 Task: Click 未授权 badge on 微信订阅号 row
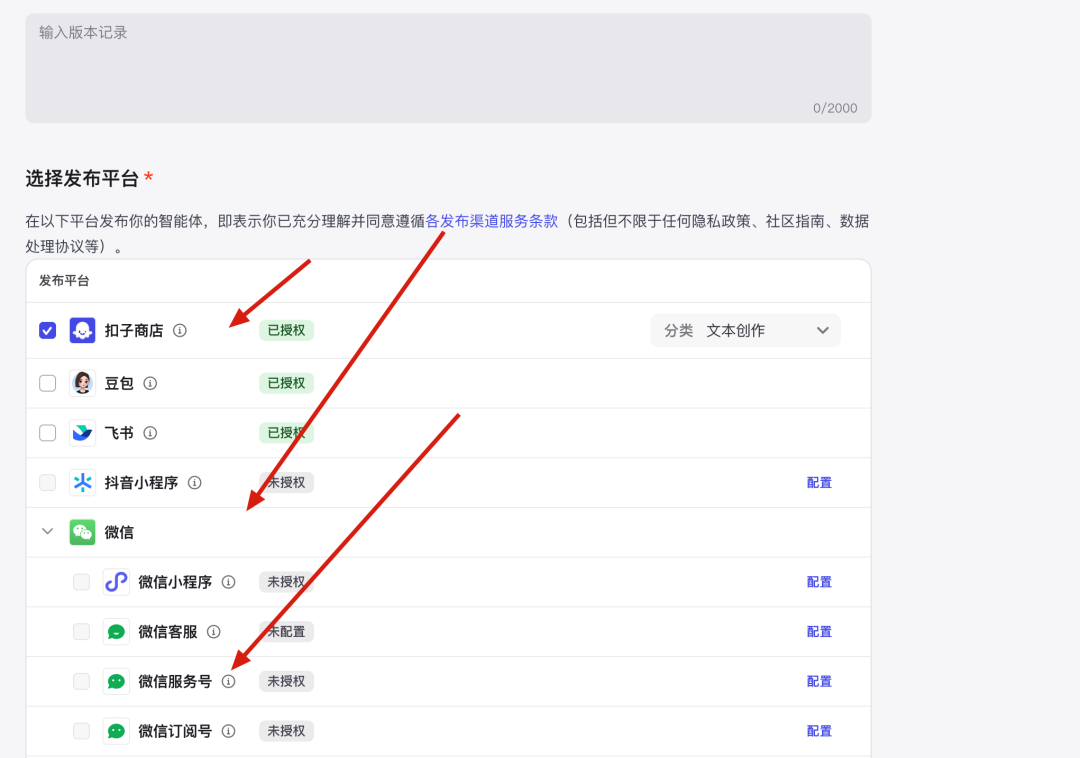(287, 730)
